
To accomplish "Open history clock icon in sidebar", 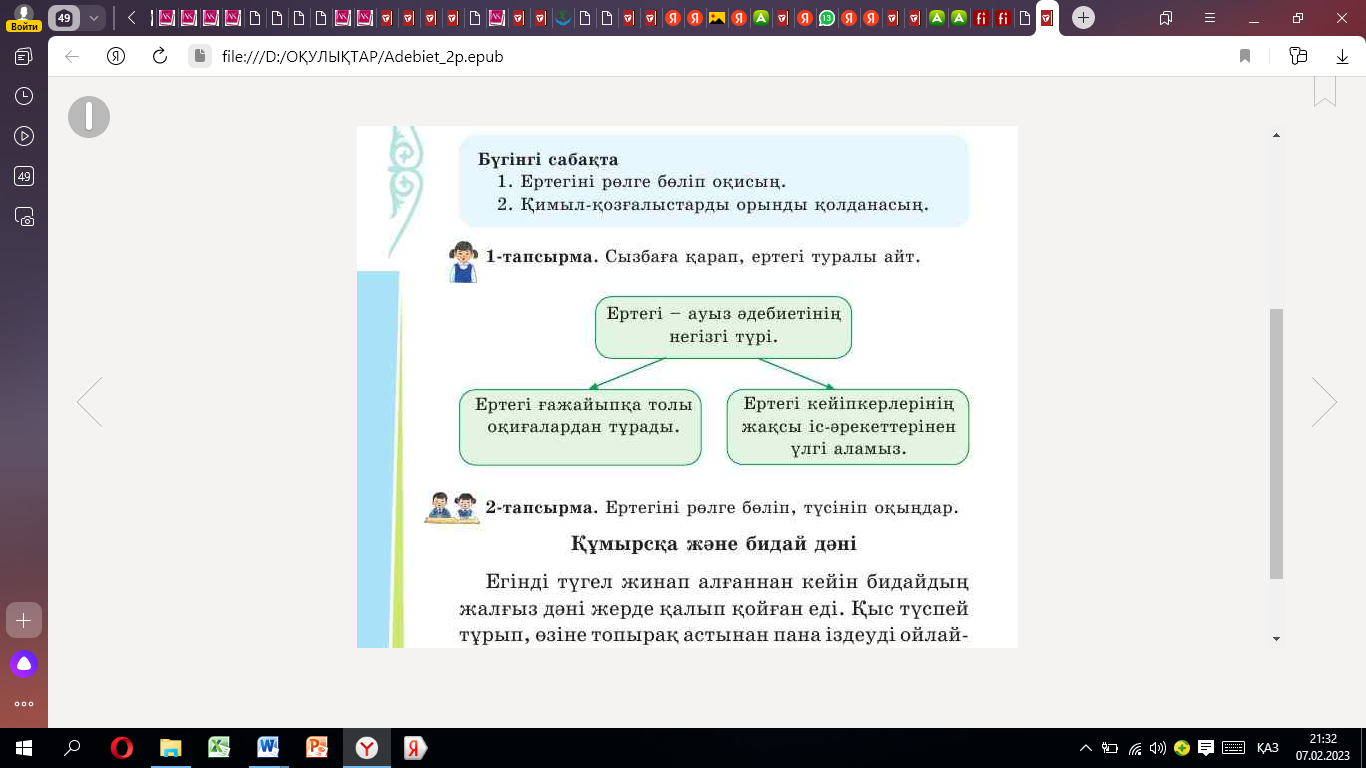I will pos(24,97).
